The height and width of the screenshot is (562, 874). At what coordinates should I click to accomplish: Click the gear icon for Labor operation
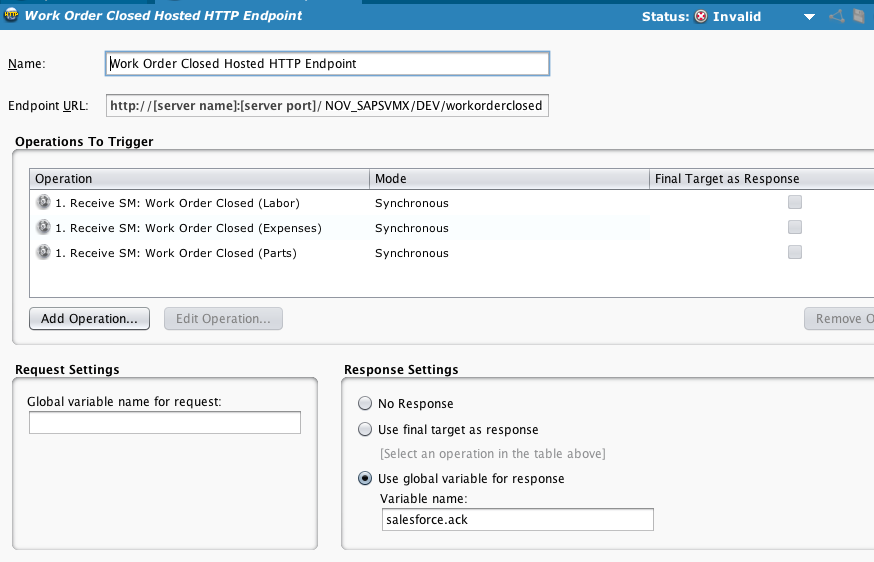point(43,203)
